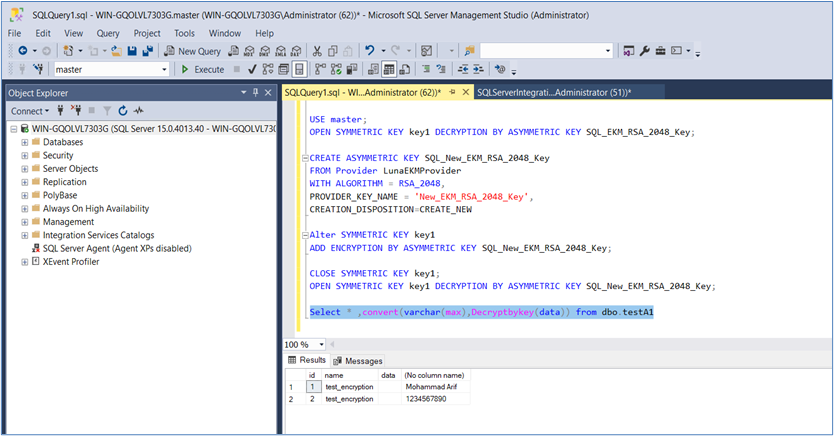834x436 pixels.
Task: Save the current query with Save icon
Action: [x=132, y=51]
